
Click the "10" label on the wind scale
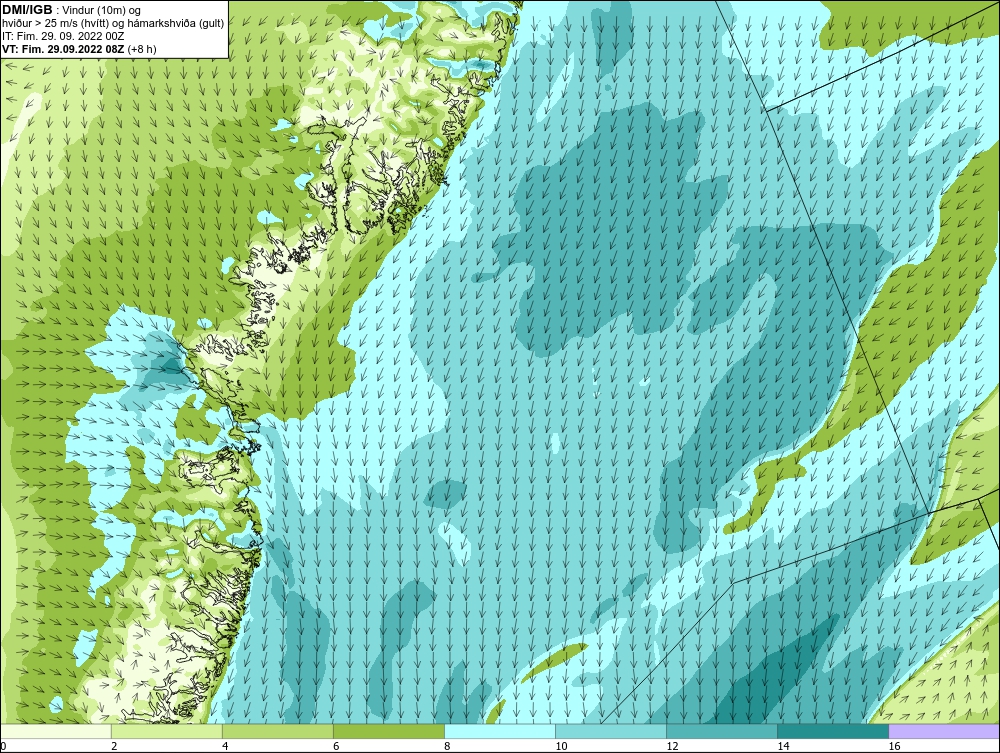coord(561,747)
